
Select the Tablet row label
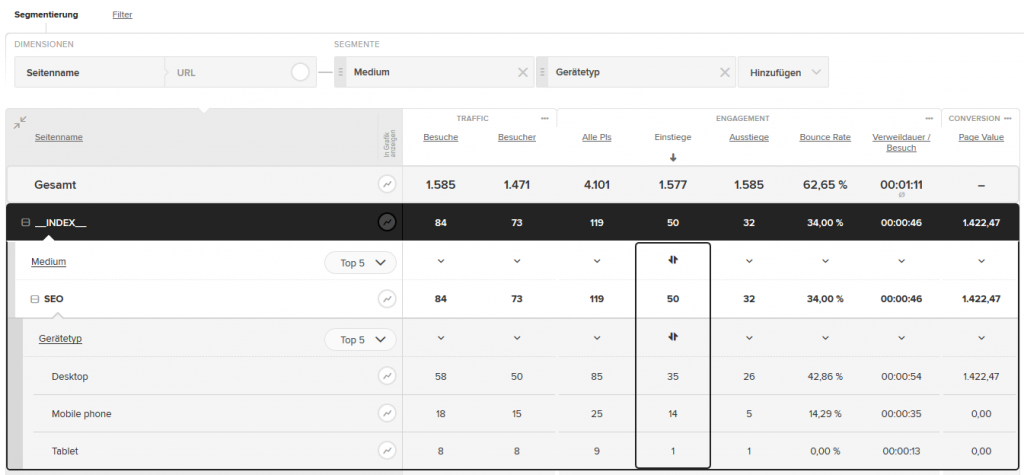(x=65, y=451)
